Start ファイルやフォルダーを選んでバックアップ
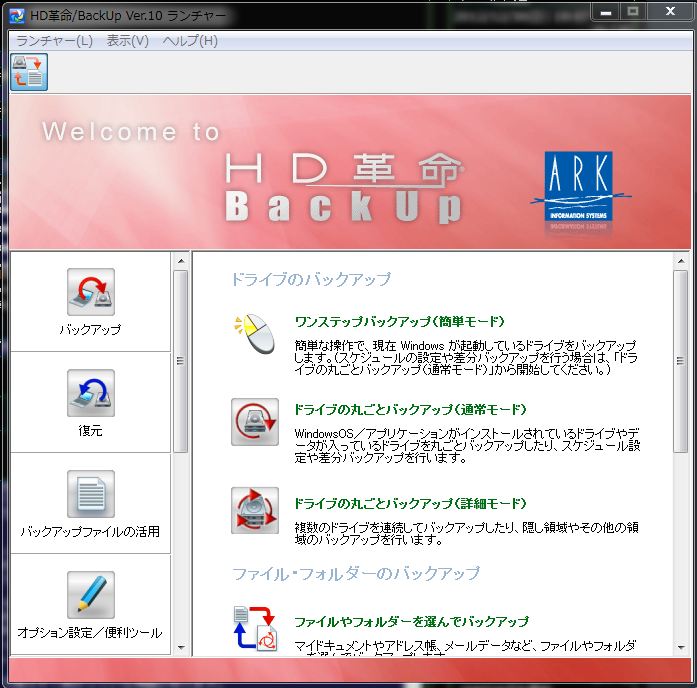This screenshot has width=697, height=688. (412, 621)
